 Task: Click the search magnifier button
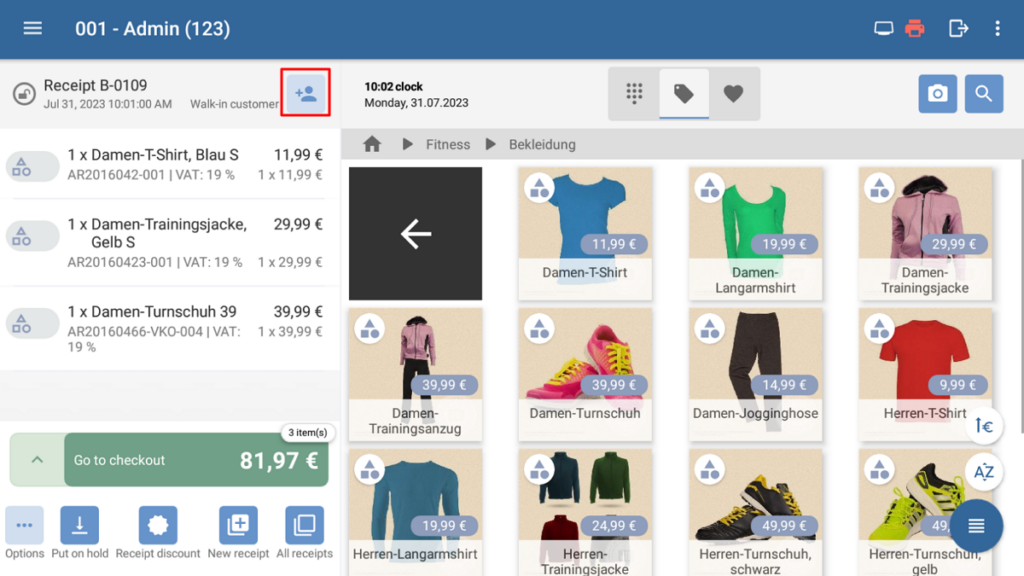point(983,94)
